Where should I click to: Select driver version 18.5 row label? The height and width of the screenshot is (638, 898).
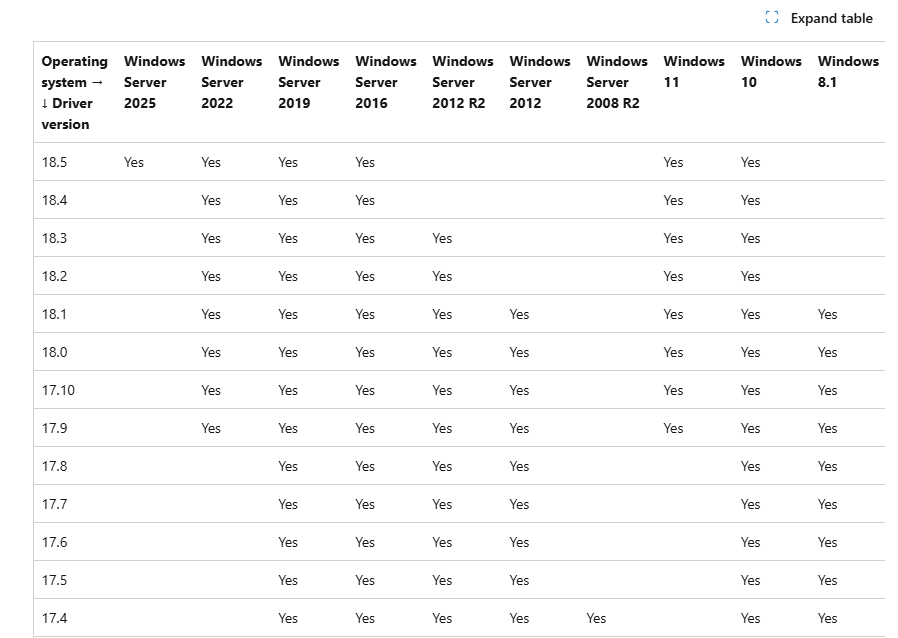coord(54,162)
